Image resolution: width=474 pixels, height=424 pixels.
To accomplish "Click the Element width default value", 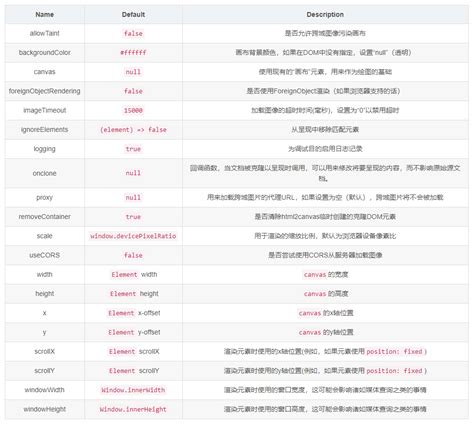I will click(134, 275).
